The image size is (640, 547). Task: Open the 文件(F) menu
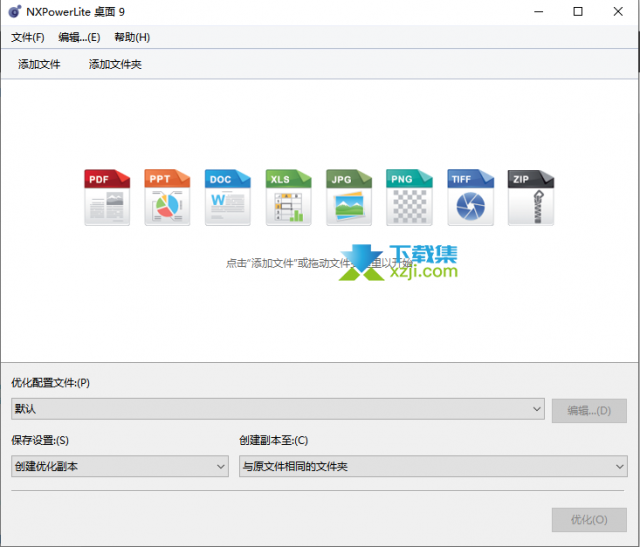click(x=28, y=38)
